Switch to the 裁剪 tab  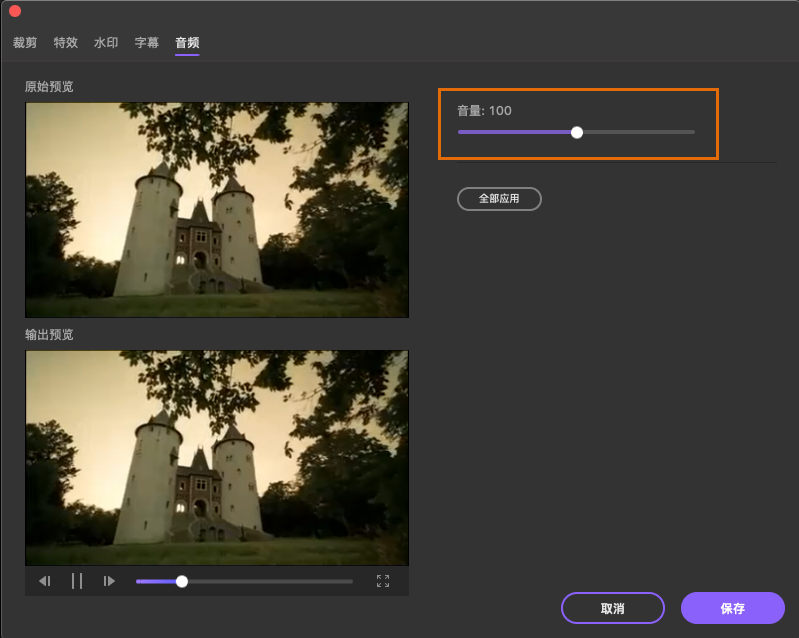[25, 43]
